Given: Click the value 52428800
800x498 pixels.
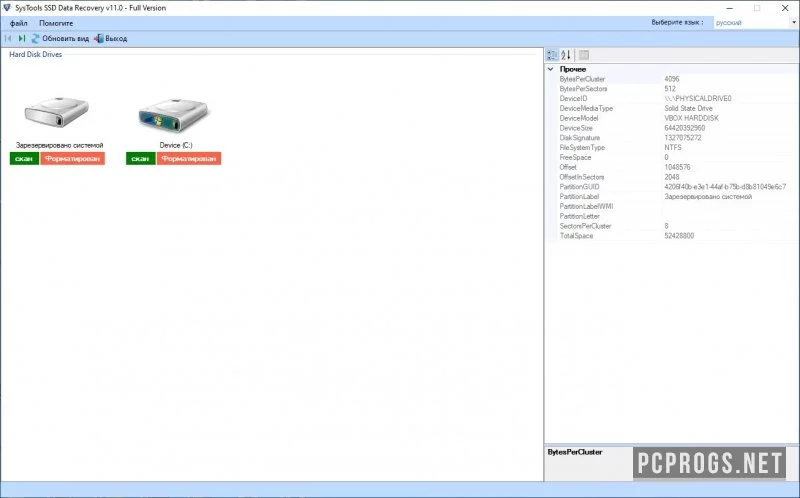Looking at the screenshot, I should point(679,236).
